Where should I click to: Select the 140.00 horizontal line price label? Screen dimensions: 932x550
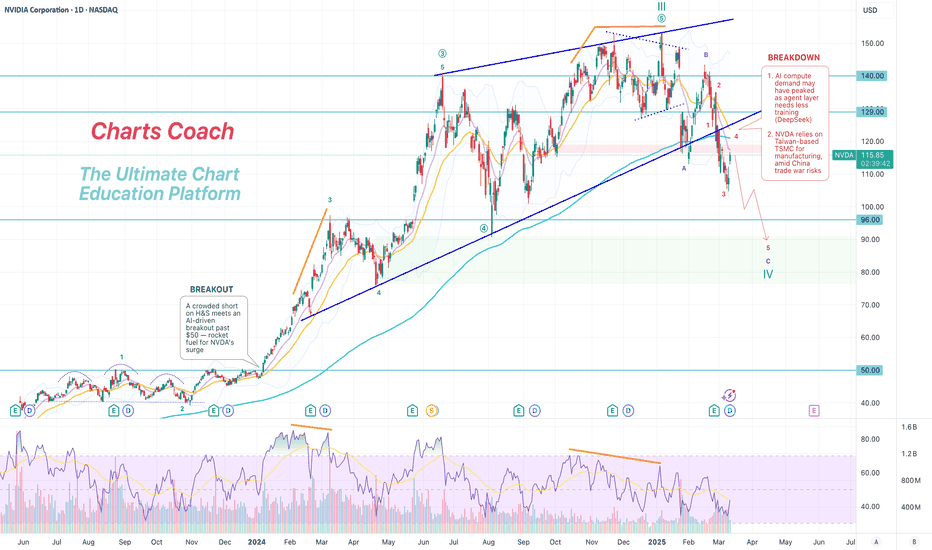[871, 76]
